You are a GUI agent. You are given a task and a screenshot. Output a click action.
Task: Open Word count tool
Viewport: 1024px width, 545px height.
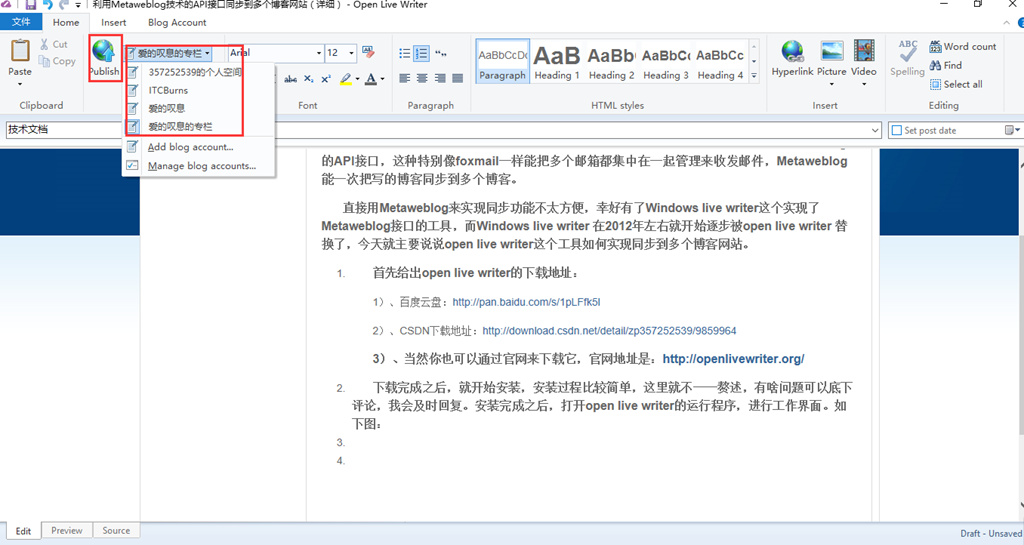coord(962,46)
